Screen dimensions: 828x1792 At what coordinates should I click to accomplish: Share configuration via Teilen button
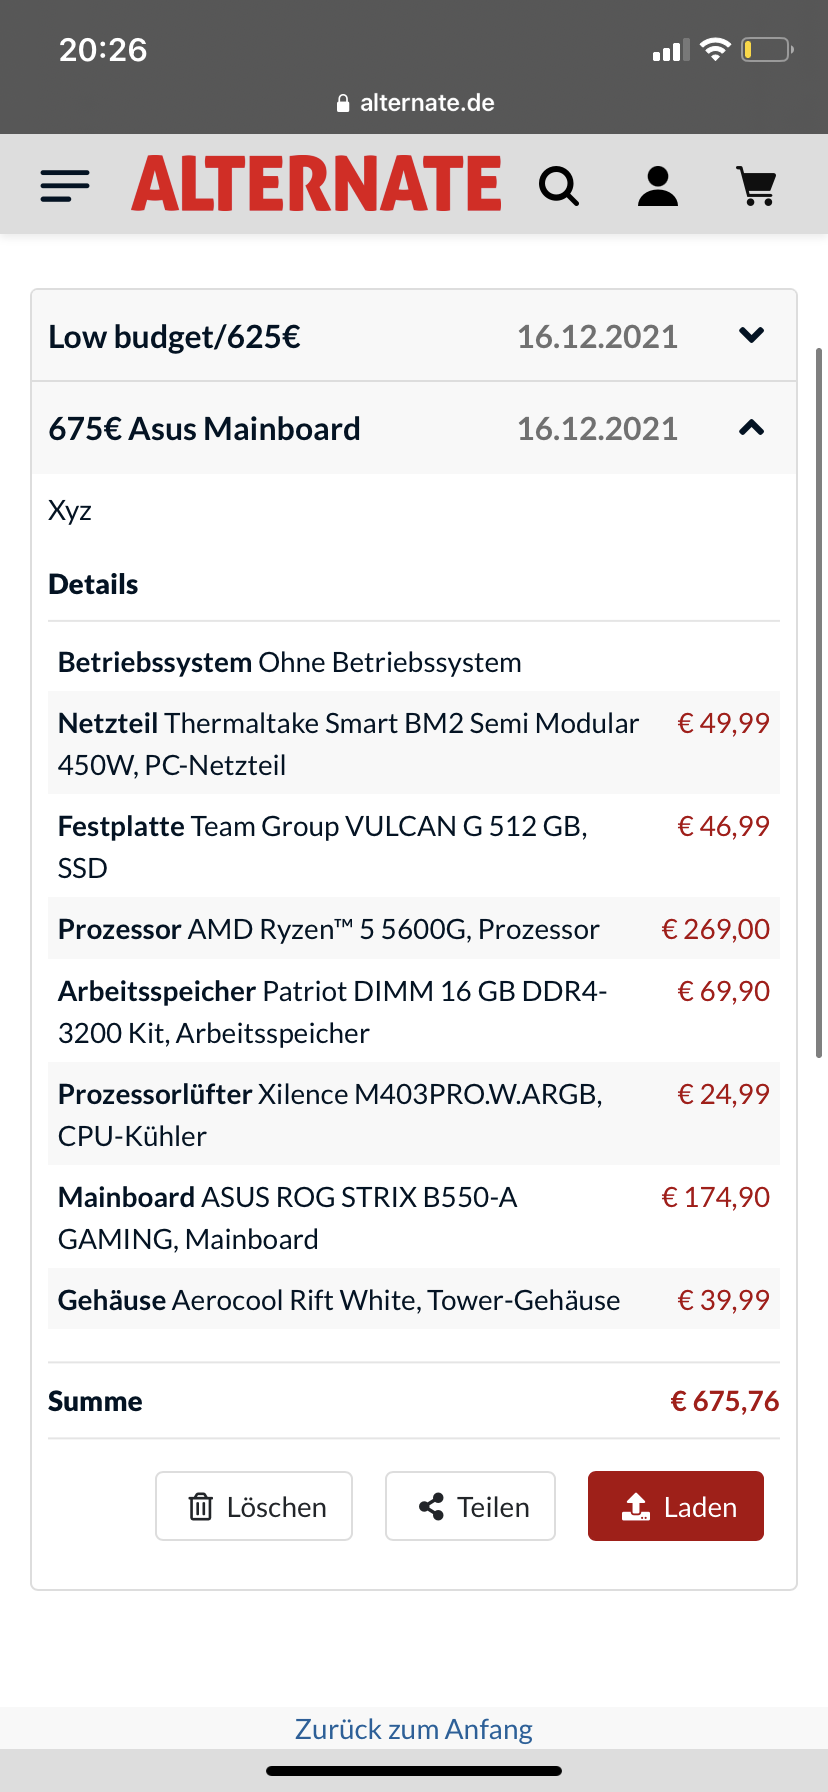tap(470, 1506)
